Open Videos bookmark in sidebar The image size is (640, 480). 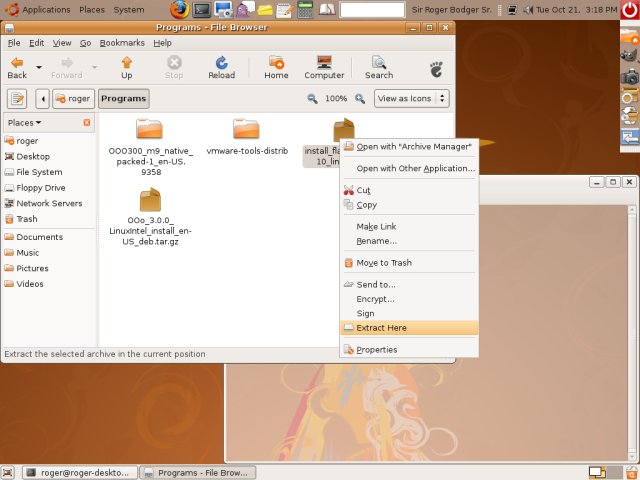click(49, 284)
